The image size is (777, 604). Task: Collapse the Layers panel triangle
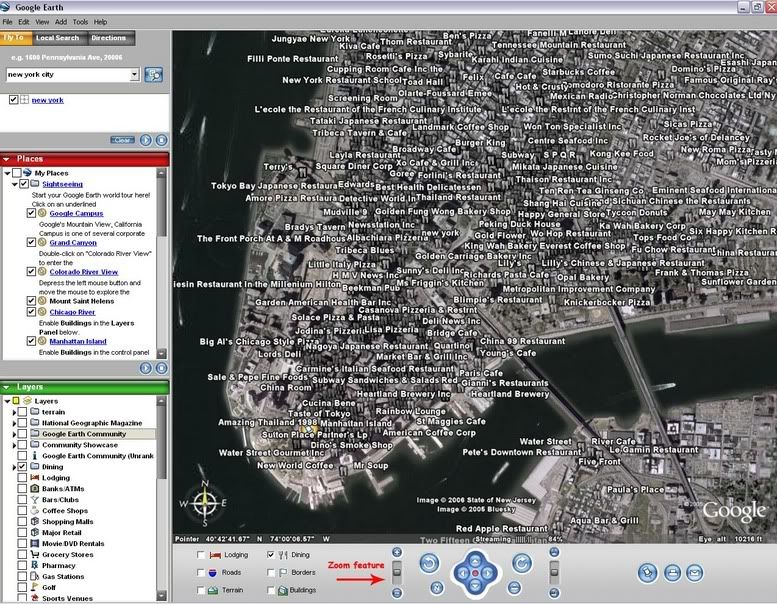tap(6, 387)
